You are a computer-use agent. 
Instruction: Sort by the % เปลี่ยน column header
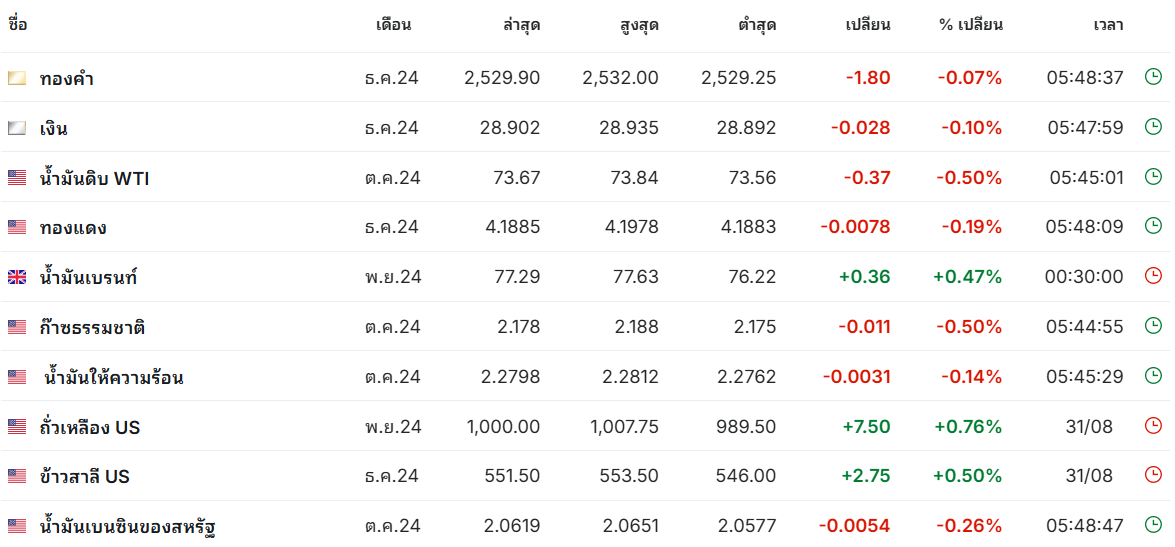tap(970, 25)
